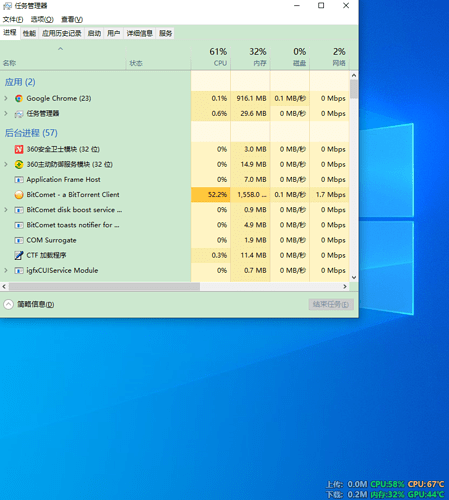The image size is (449, 500).
Task: Open the 文件 menu
Action: tap(13, 19)
